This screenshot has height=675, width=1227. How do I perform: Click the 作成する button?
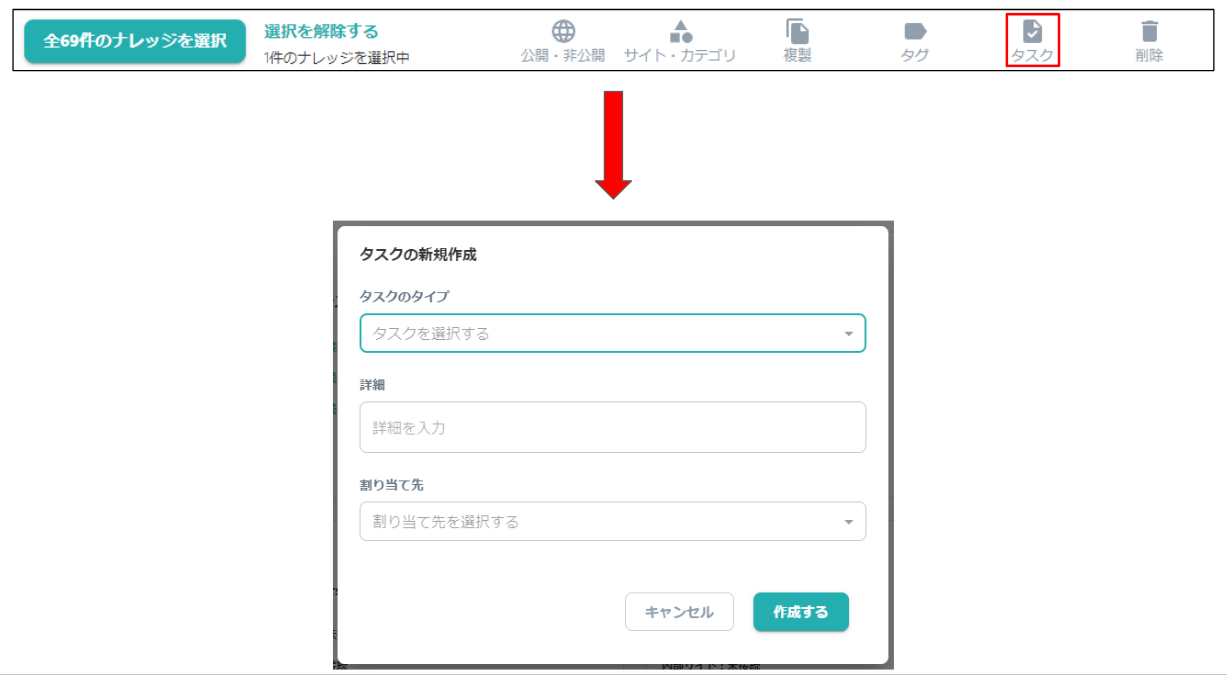(801, 612)
